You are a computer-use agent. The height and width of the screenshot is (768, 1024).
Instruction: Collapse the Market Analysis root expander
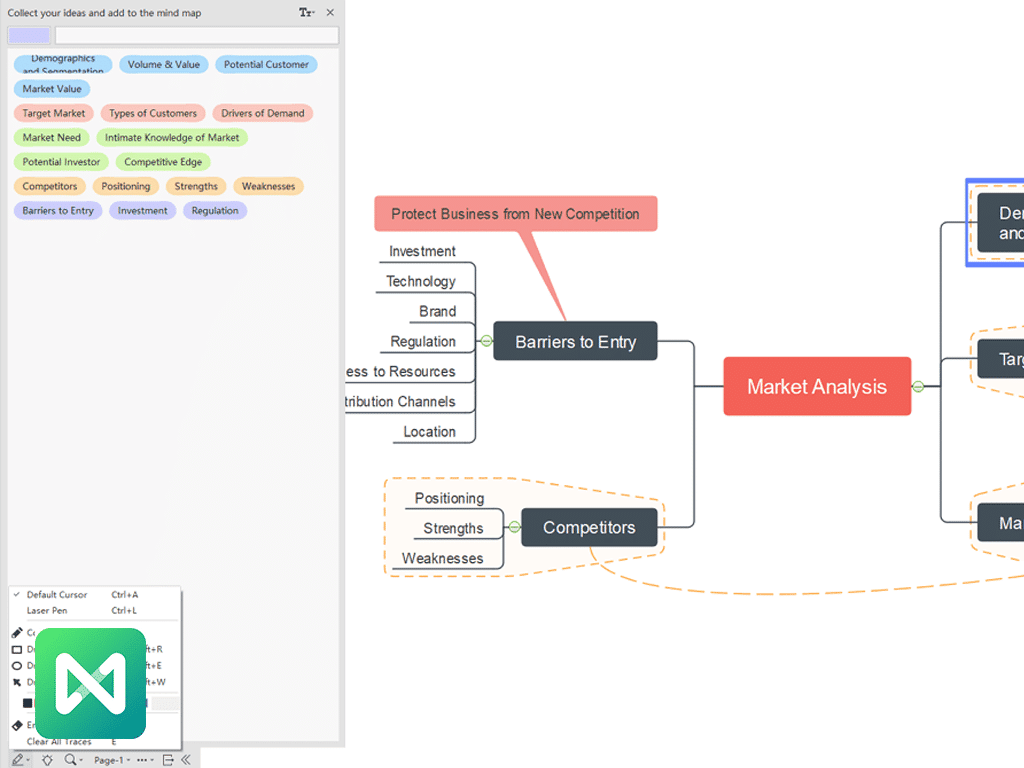tap(918, 386)
